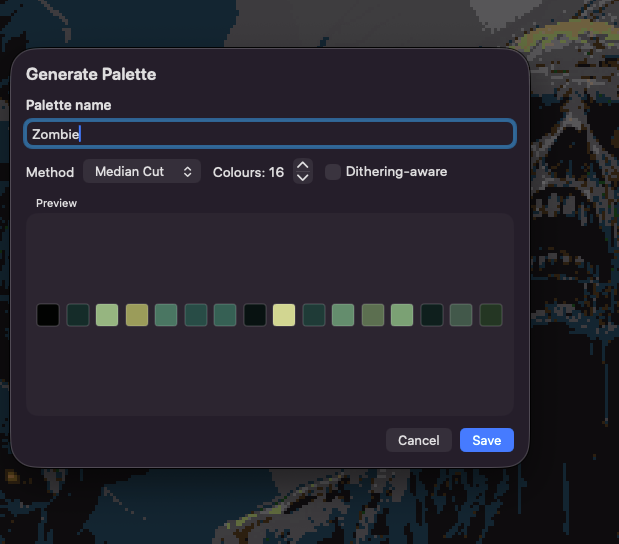The width and height of the screenshot is (619, 544).
Task: Select the eleventh sage green swatch
Action: click(343, 315)
